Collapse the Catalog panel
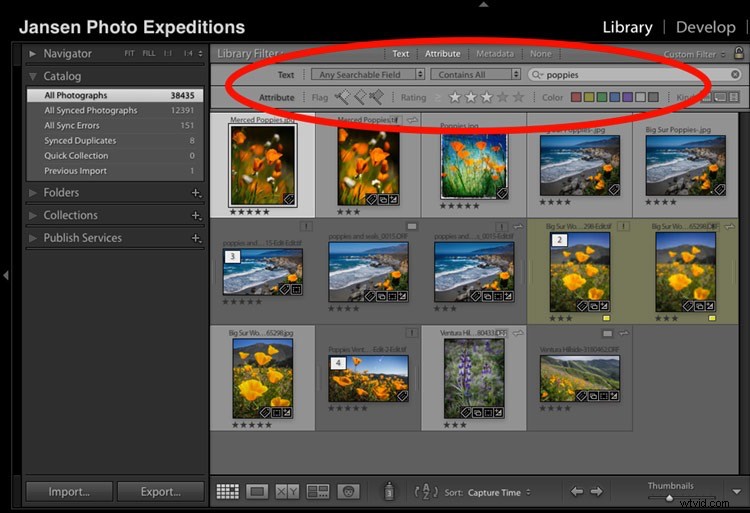750x513 pixels. point(33,76)
